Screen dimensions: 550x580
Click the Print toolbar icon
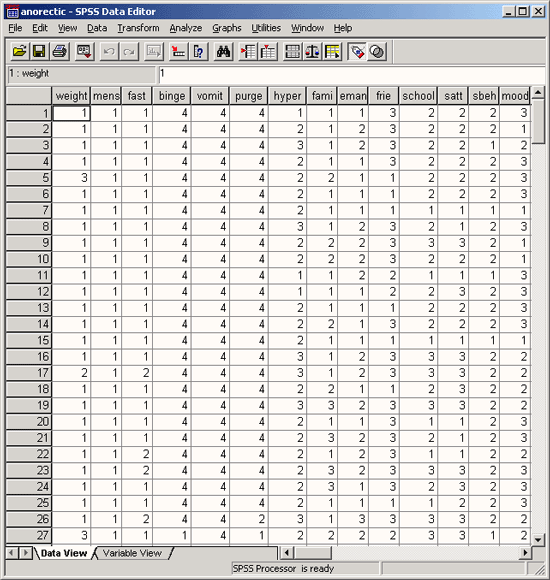[60, 51]
